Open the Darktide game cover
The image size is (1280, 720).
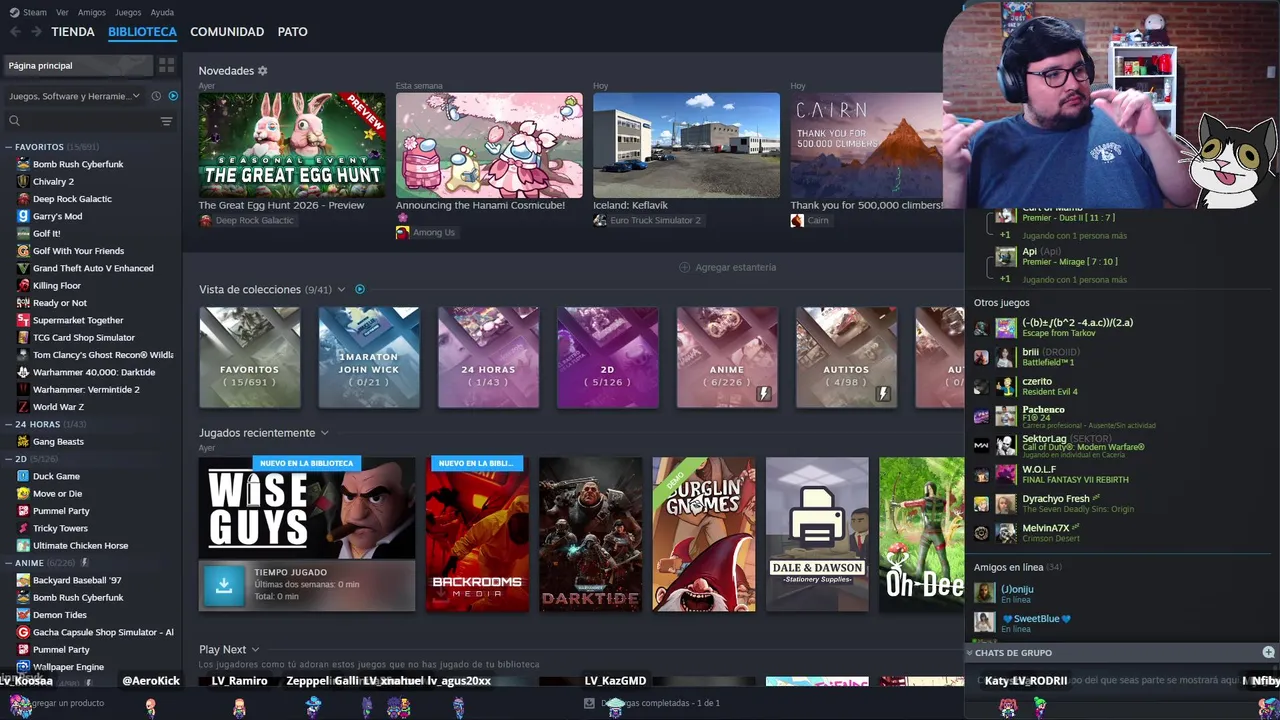coord(590,534)
